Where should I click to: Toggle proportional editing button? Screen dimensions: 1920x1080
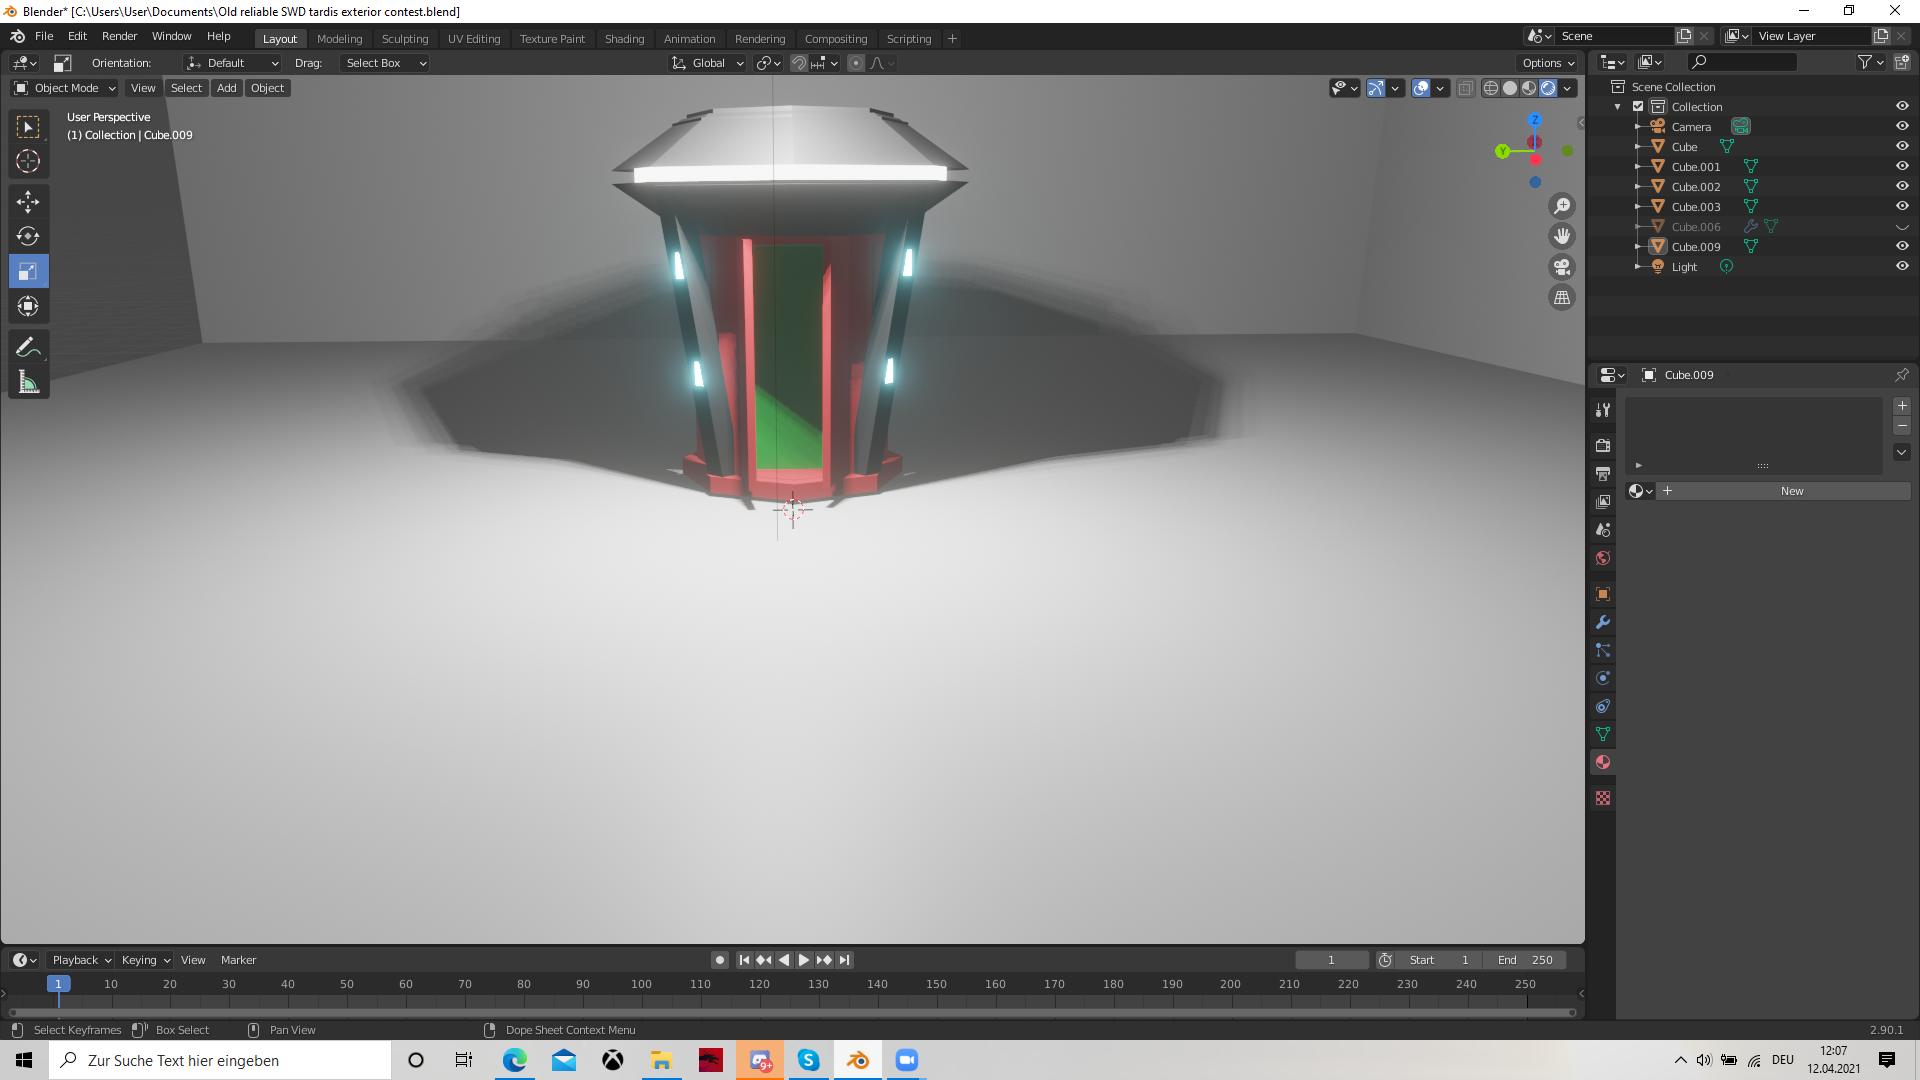click(x=856, y=63)
